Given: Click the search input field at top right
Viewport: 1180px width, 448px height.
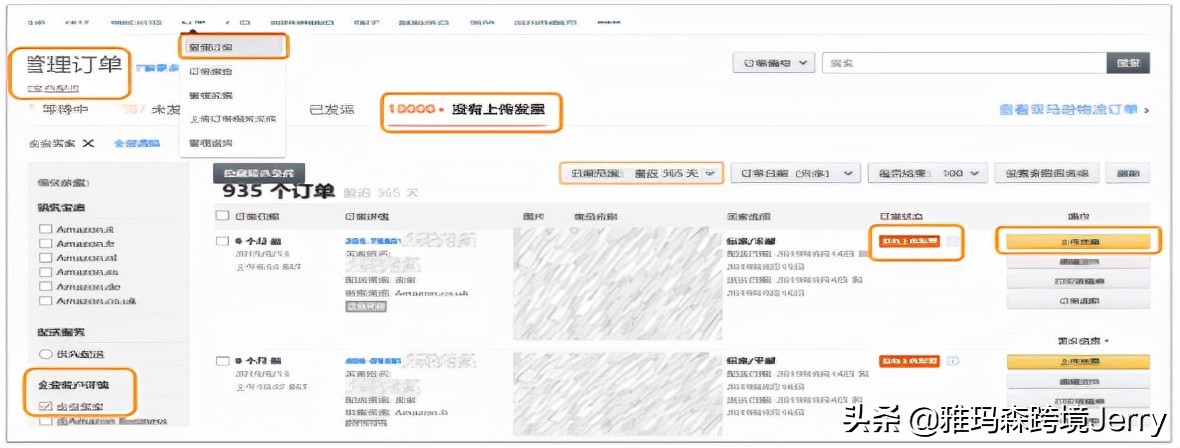Looking at the screenshot, I should (964, 63).
